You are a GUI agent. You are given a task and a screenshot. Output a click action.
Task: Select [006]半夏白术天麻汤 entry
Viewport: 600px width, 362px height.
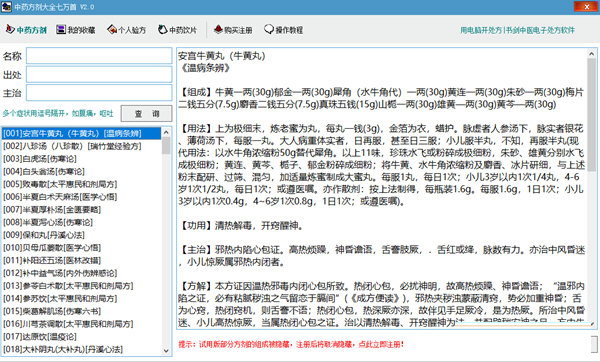point(81,197)
